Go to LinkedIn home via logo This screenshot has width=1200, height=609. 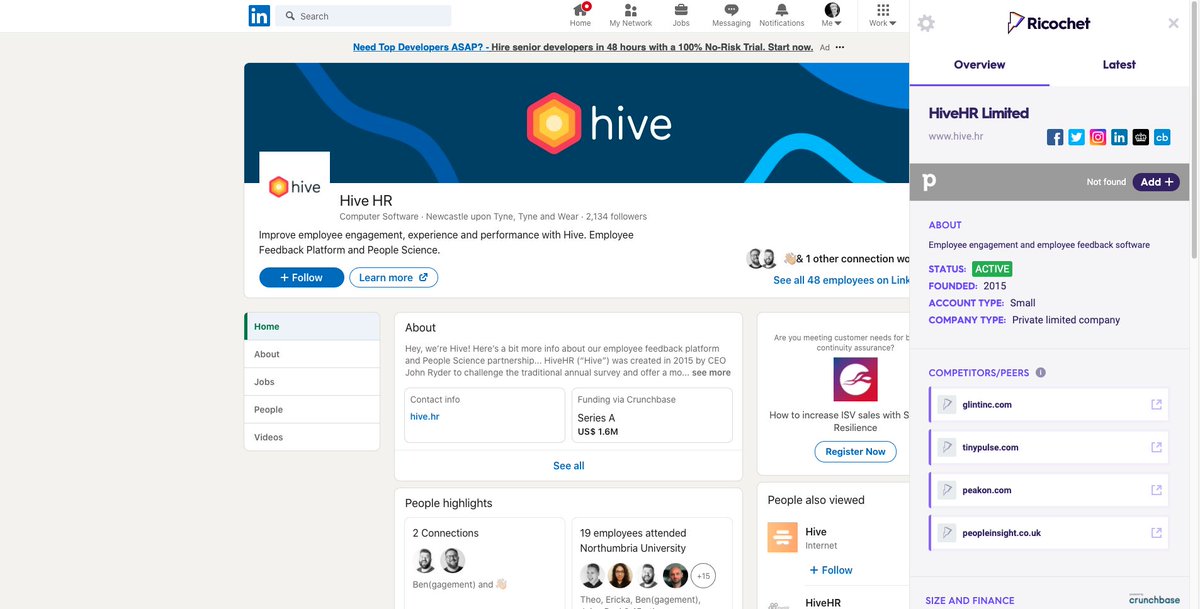pos(259,16)
